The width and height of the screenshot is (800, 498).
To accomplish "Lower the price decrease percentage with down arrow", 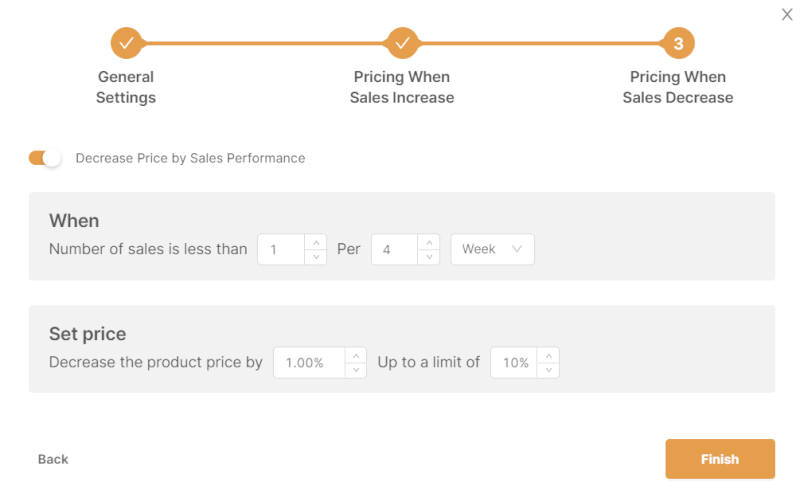I will coord(357,370).
